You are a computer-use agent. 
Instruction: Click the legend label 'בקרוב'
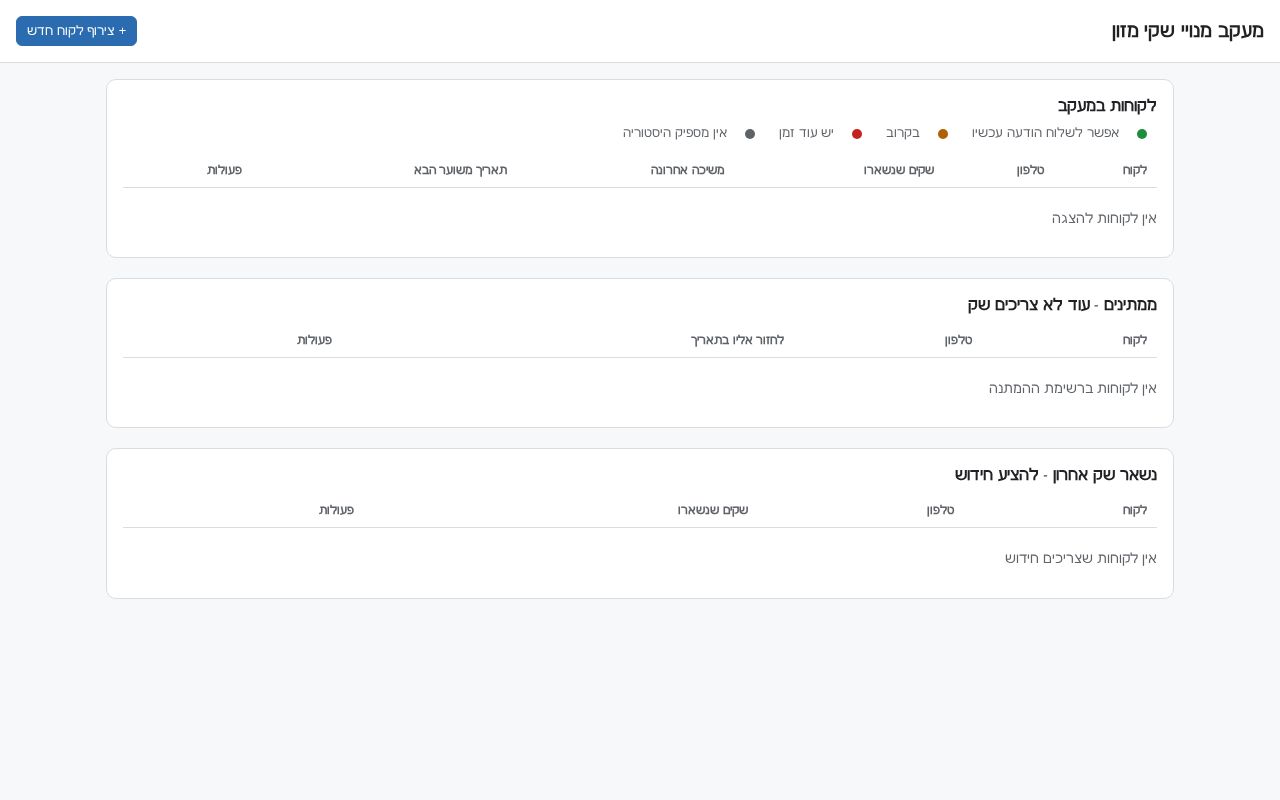tap(903, 133)
